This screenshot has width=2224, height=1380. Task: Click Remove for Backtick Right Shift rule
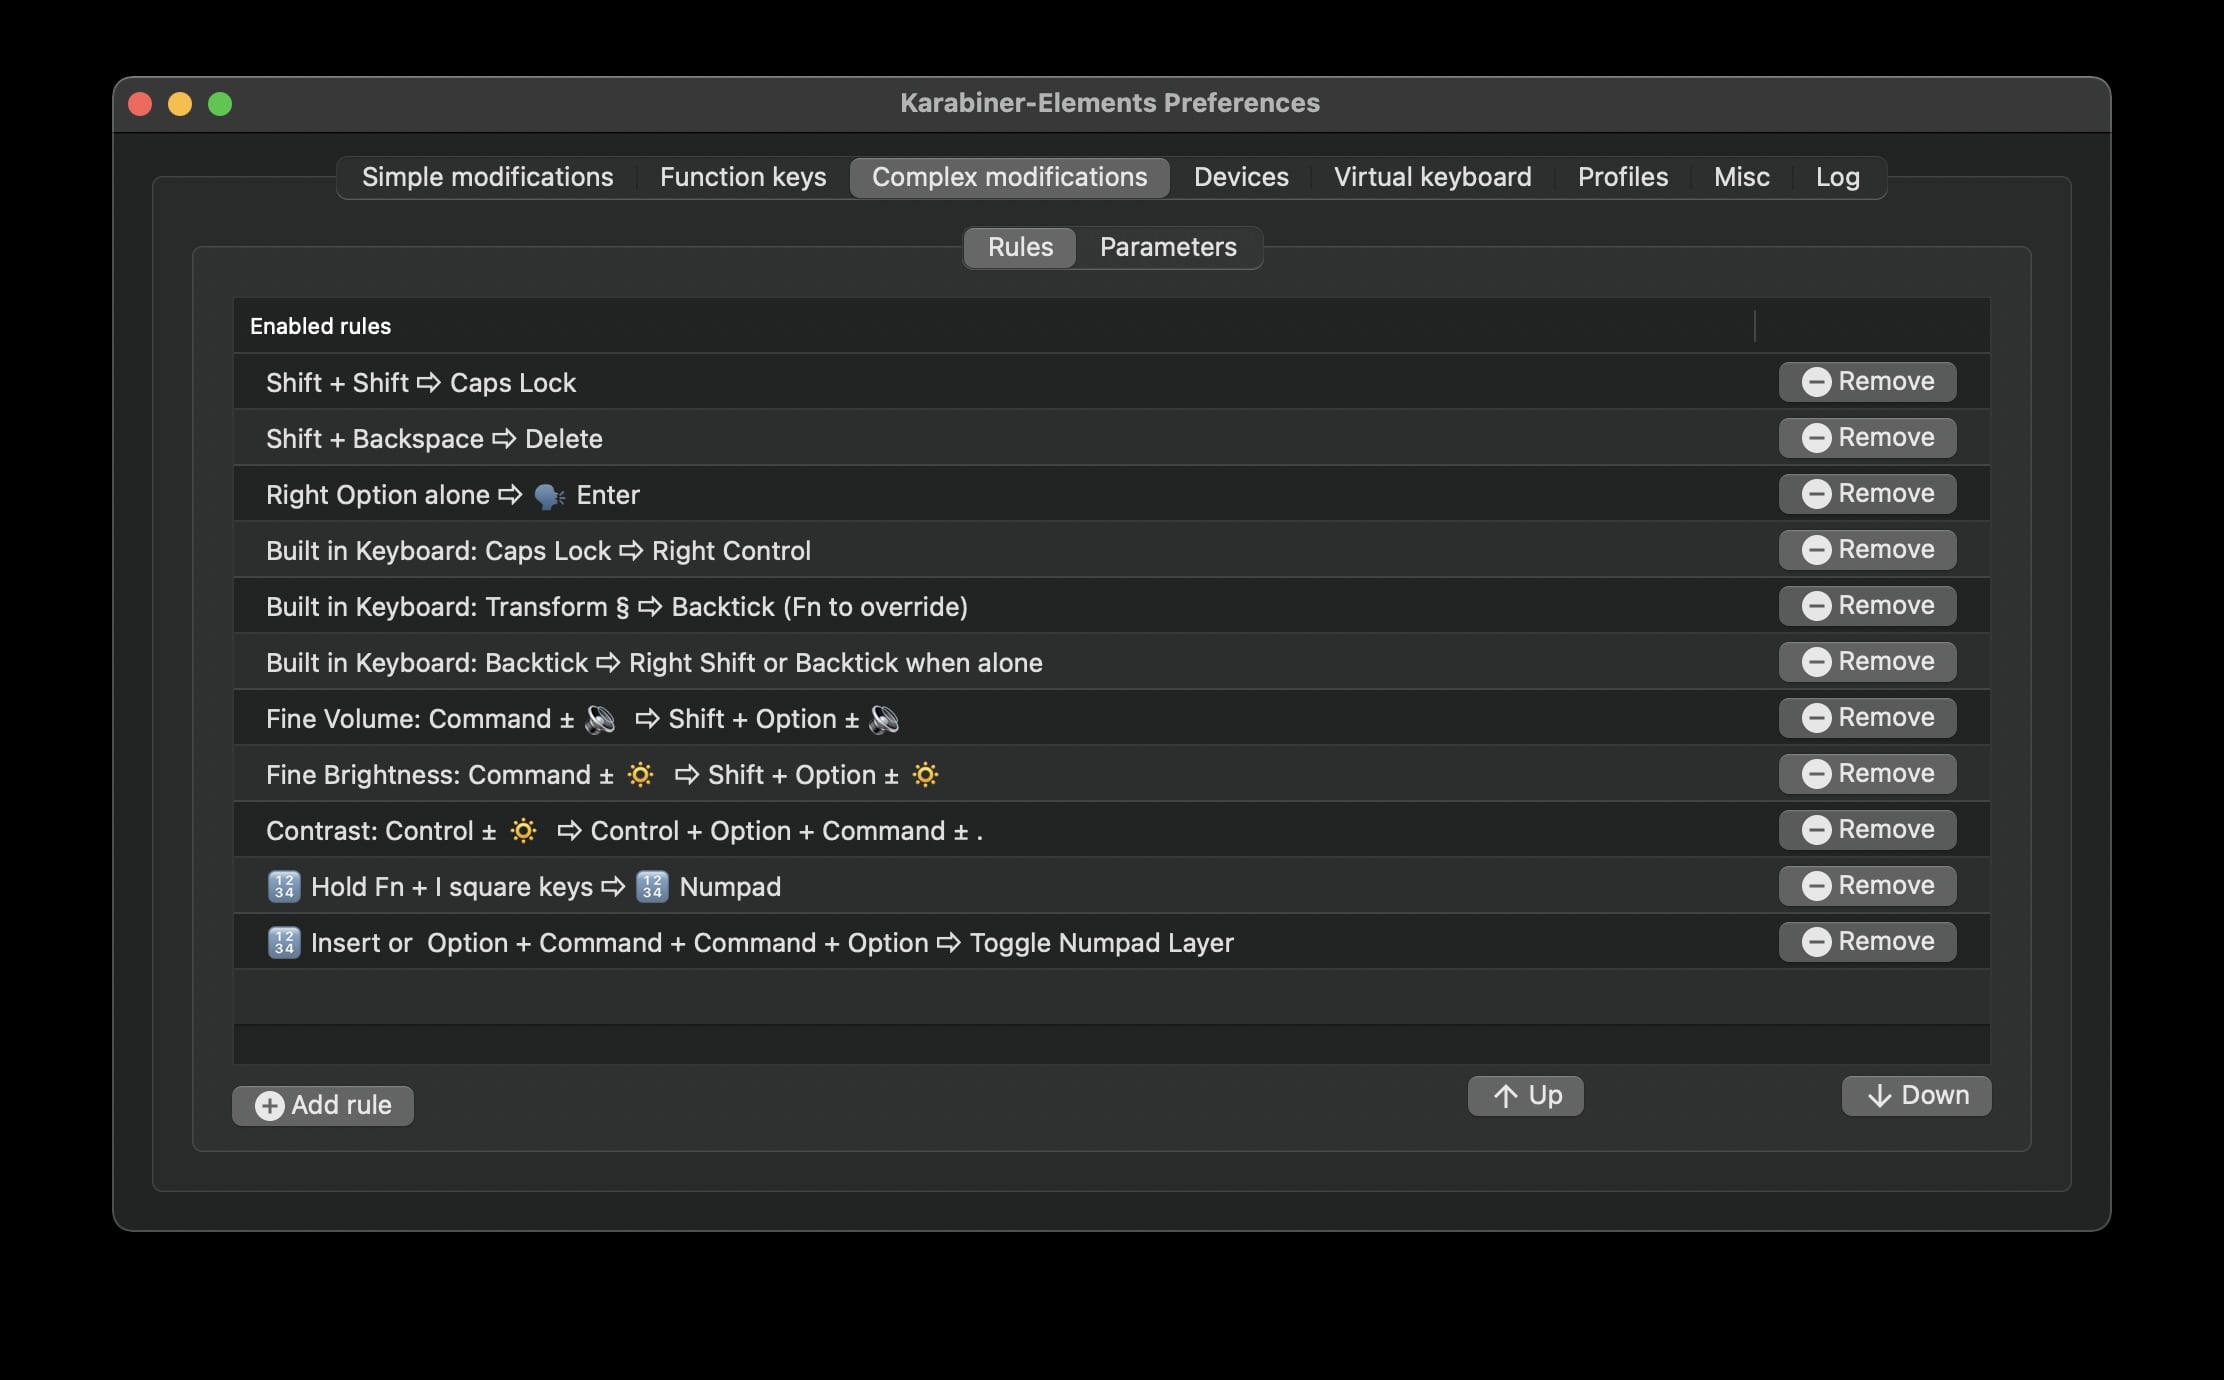(1868, 661)
